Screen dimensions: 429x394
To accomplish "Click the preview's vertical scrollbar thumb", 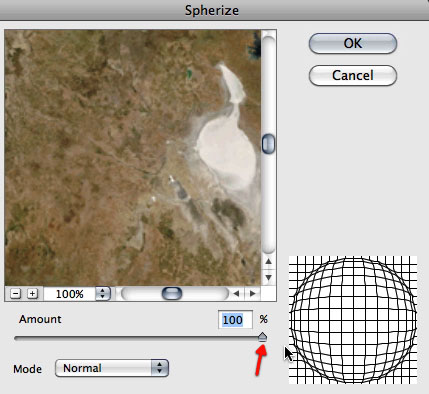I will coord(268,144).
